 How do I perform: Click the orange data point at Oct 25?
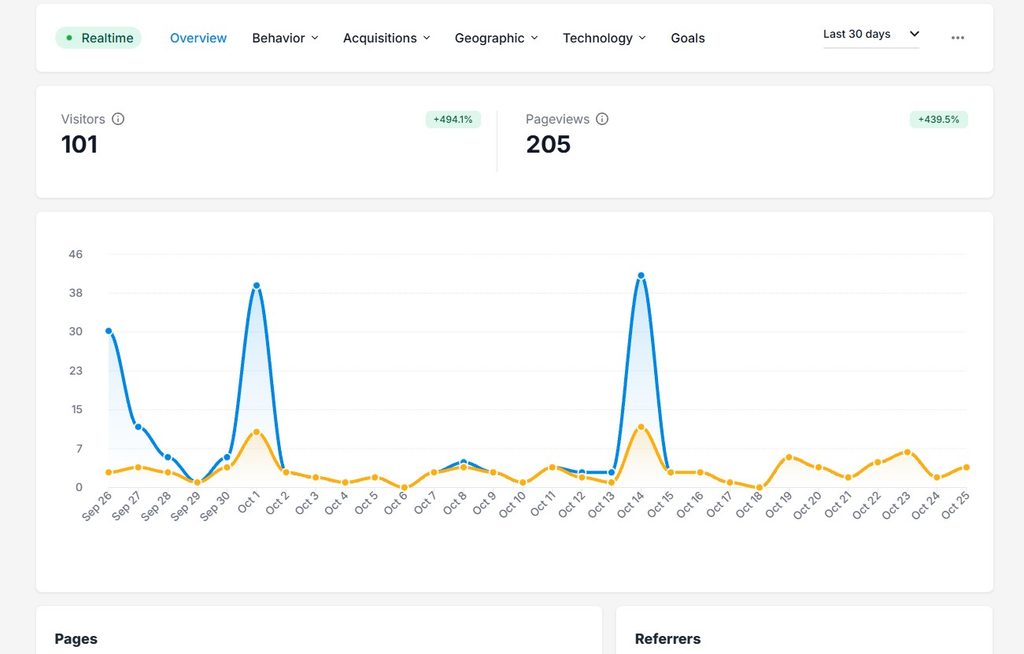(966, 467)
